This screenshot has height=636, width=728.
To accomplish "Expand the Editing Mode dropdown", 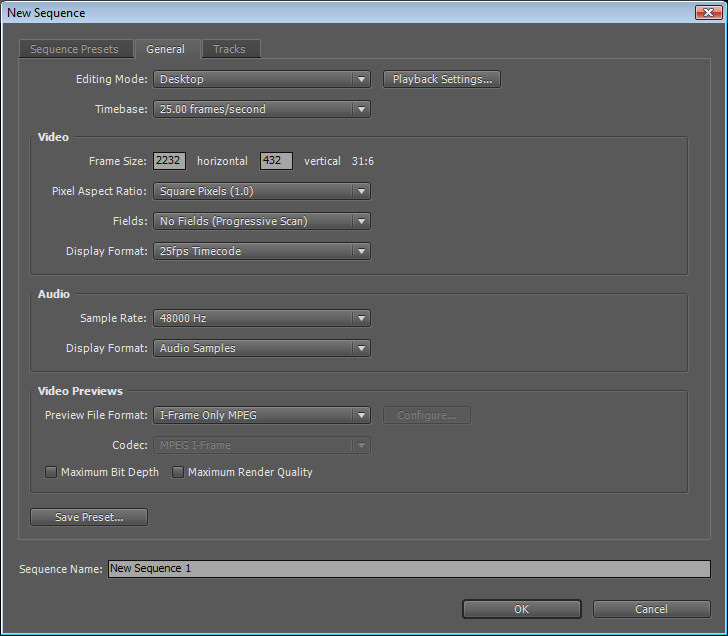I will point(261,79).
